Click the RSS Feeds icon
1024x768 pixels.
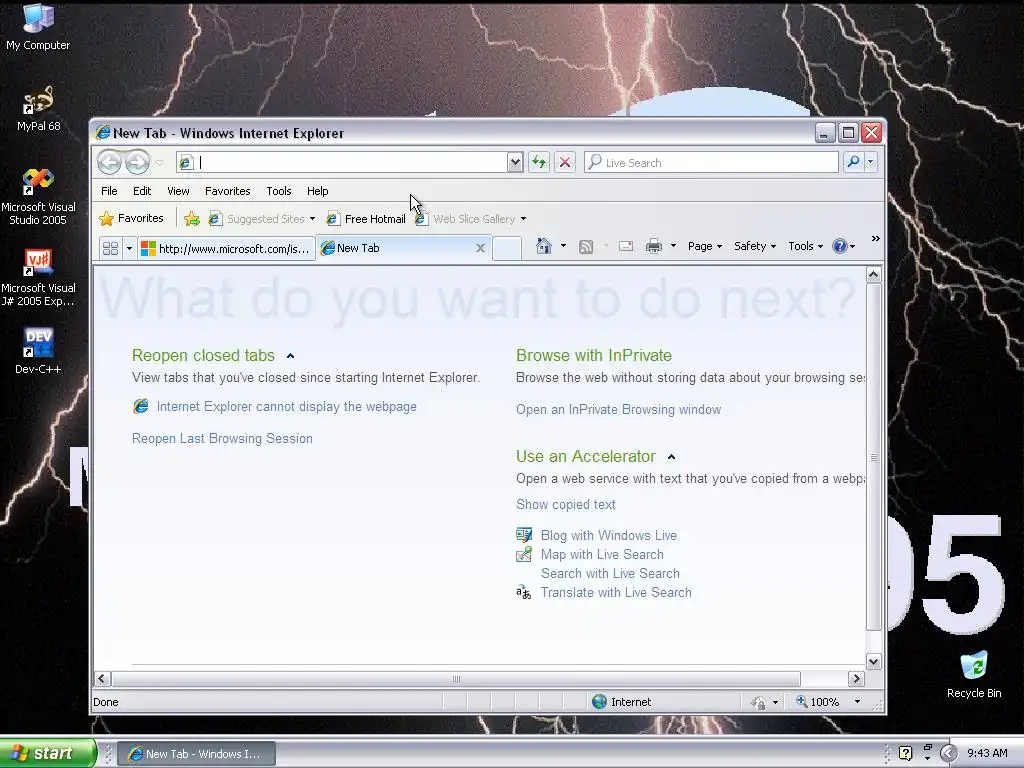tap(586, 246)
